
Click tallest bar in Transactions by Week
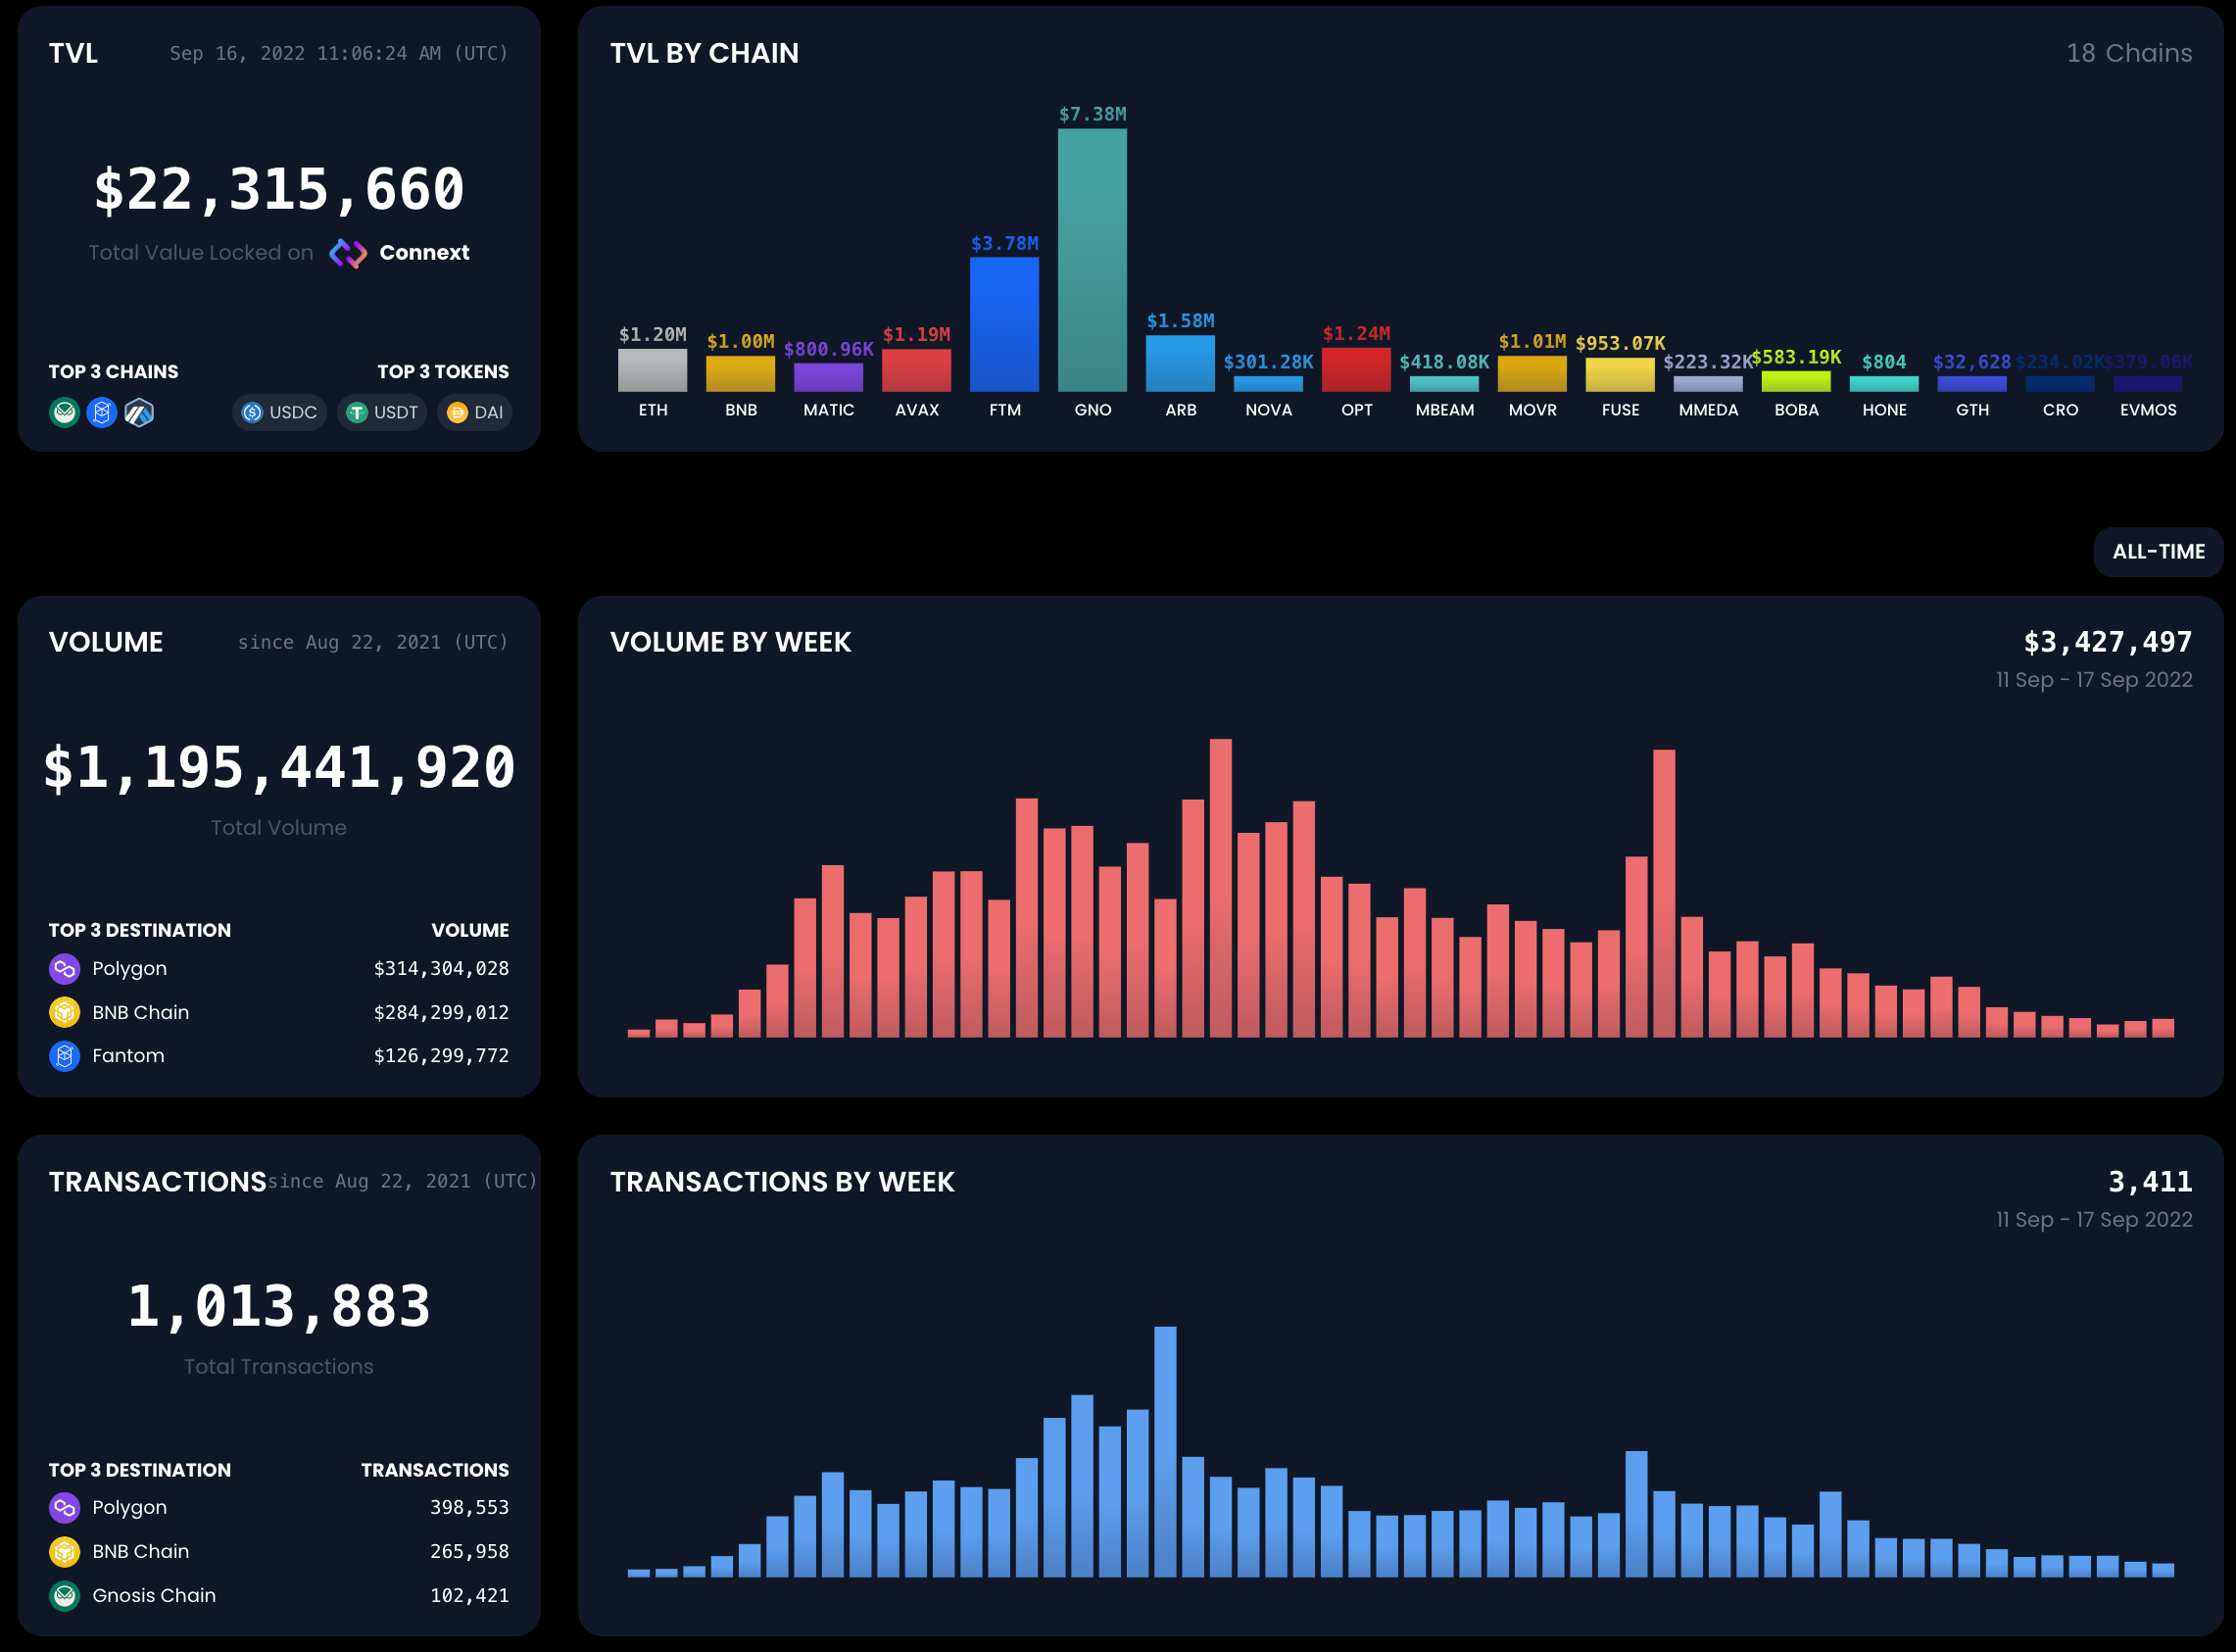point(1165,1451)
